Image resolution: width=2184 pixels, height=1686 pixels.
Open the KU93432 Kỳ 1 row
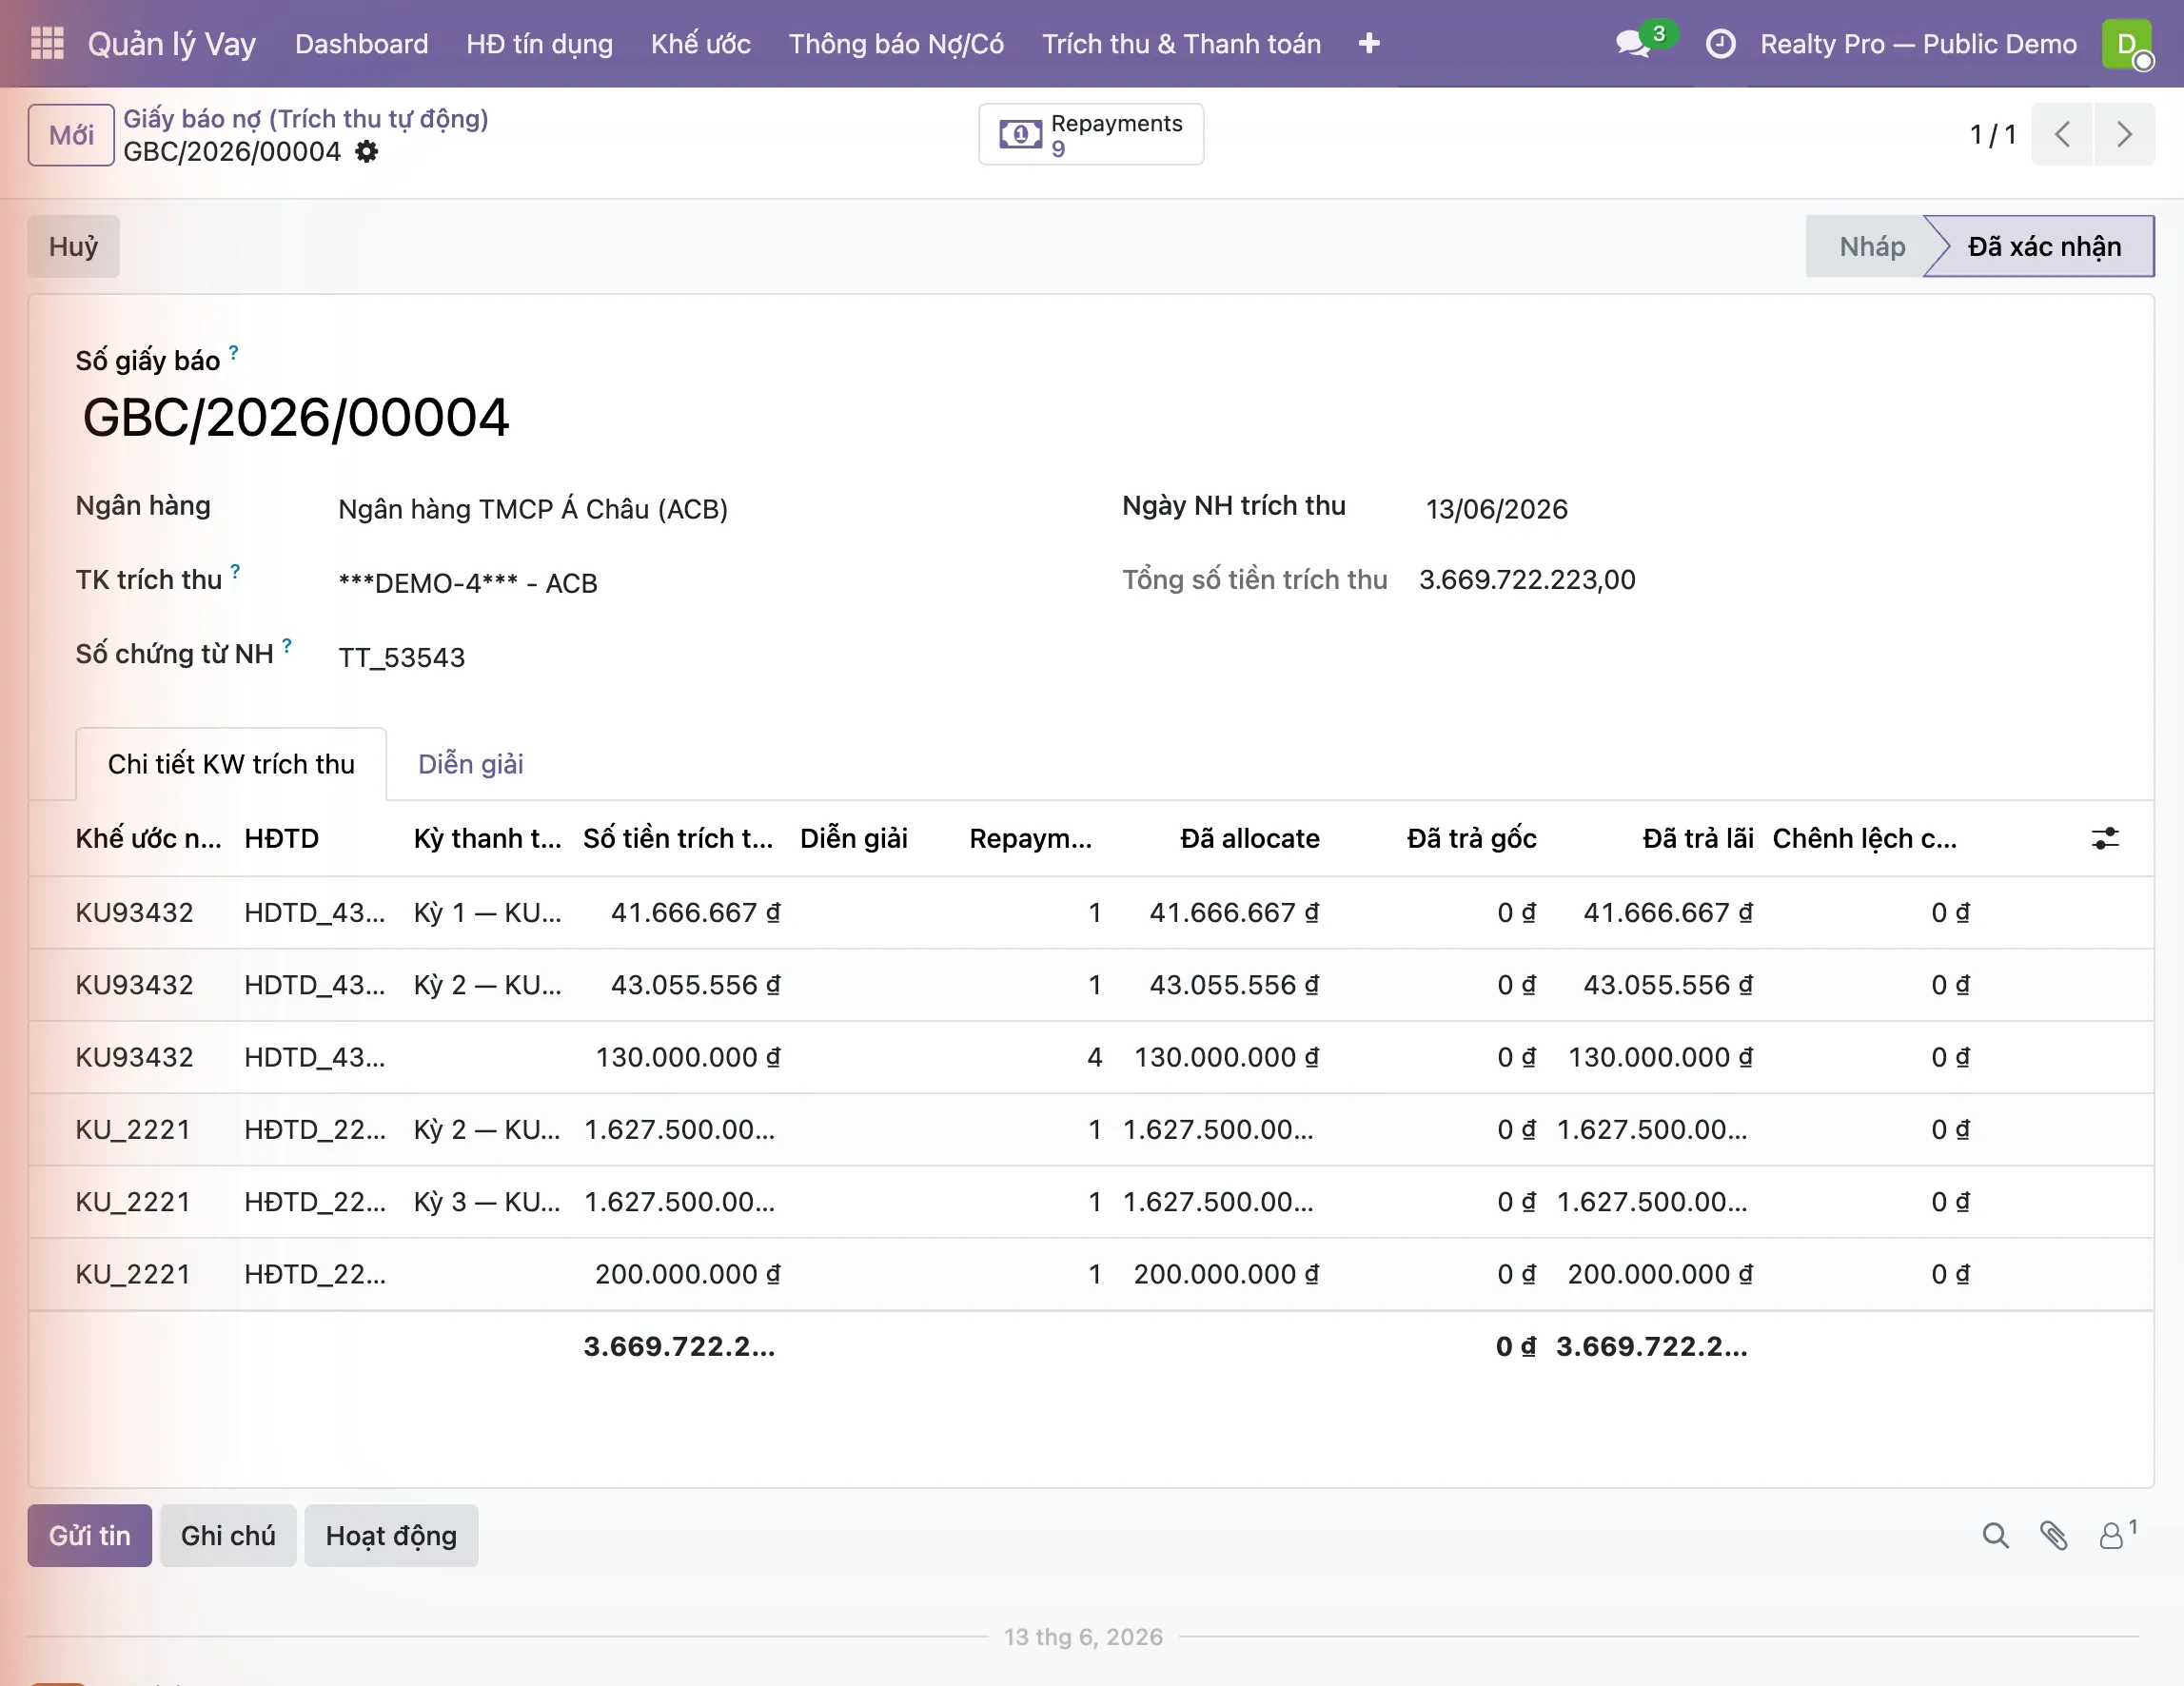point(1090,912)
